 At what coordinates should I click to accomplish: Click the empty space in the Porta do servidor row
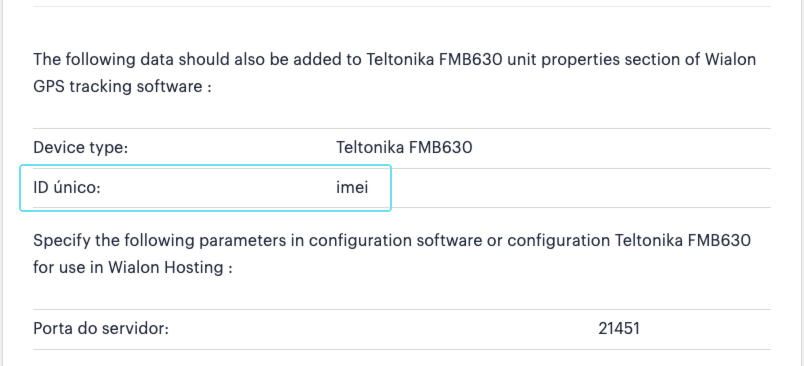click(x=382, y=328)
